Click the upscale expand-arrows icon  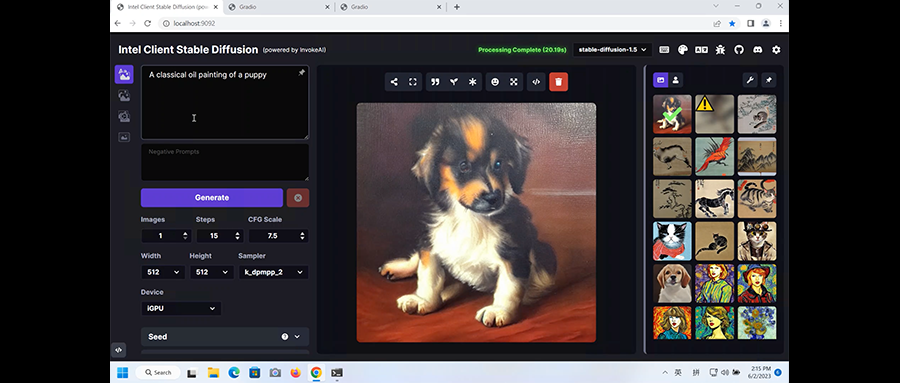coord(514,82)
